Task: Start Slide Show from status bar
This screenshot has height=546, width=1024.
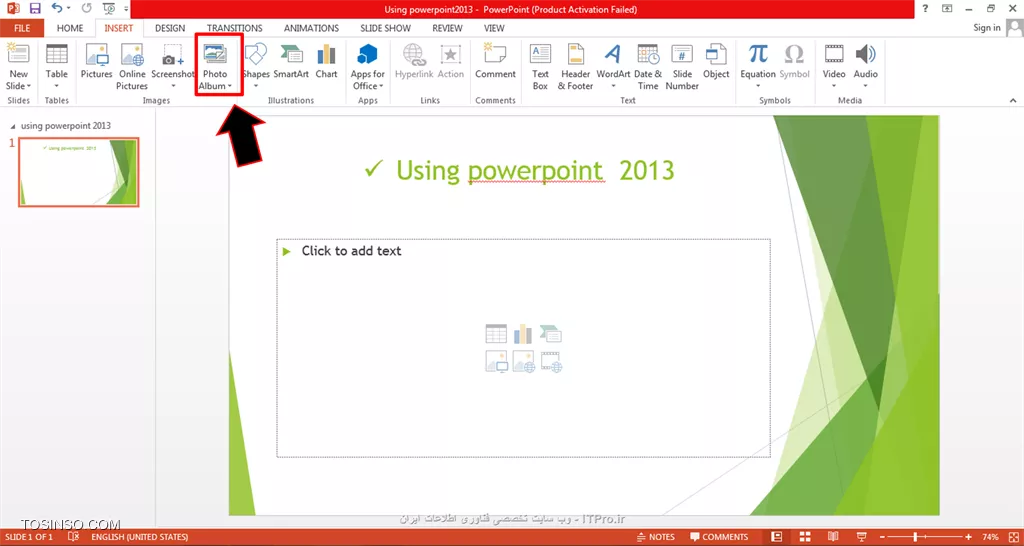Action: (860, 537)
